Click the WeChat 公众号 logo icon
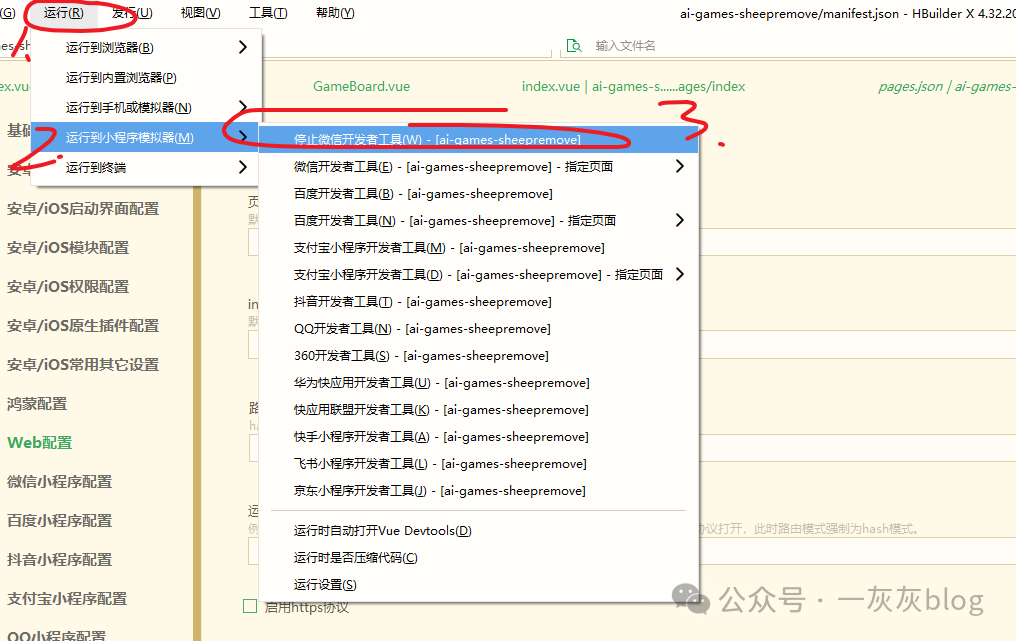Image resolution: width=1016 pixels, height=641 pixels. pos(690,599)
